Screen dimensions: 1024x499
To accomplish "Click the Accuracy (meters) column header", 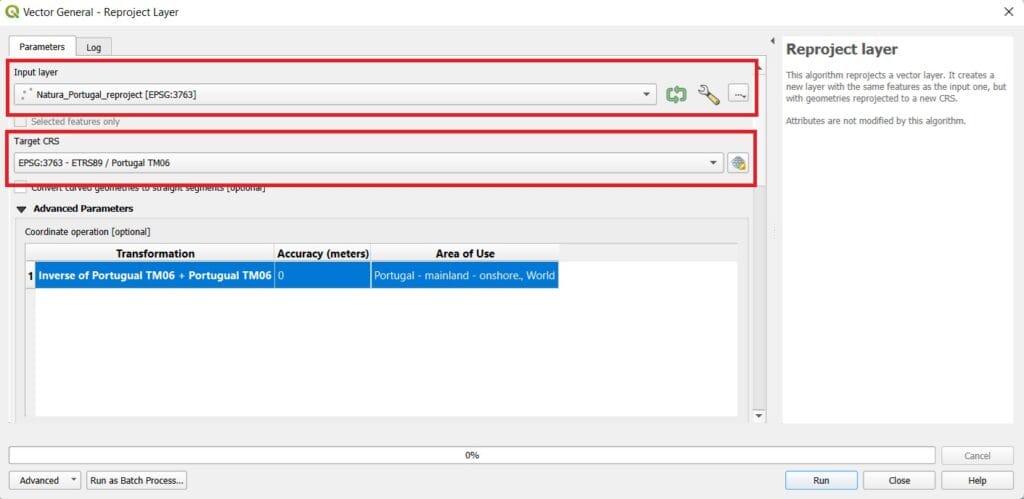I will click(x=323, y=253).
